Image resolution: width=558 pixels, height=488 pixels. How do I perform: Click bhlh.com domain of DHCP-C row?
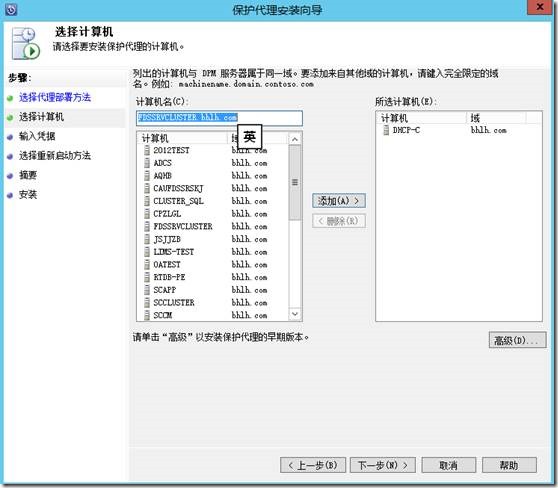click(x=488, y=130)
